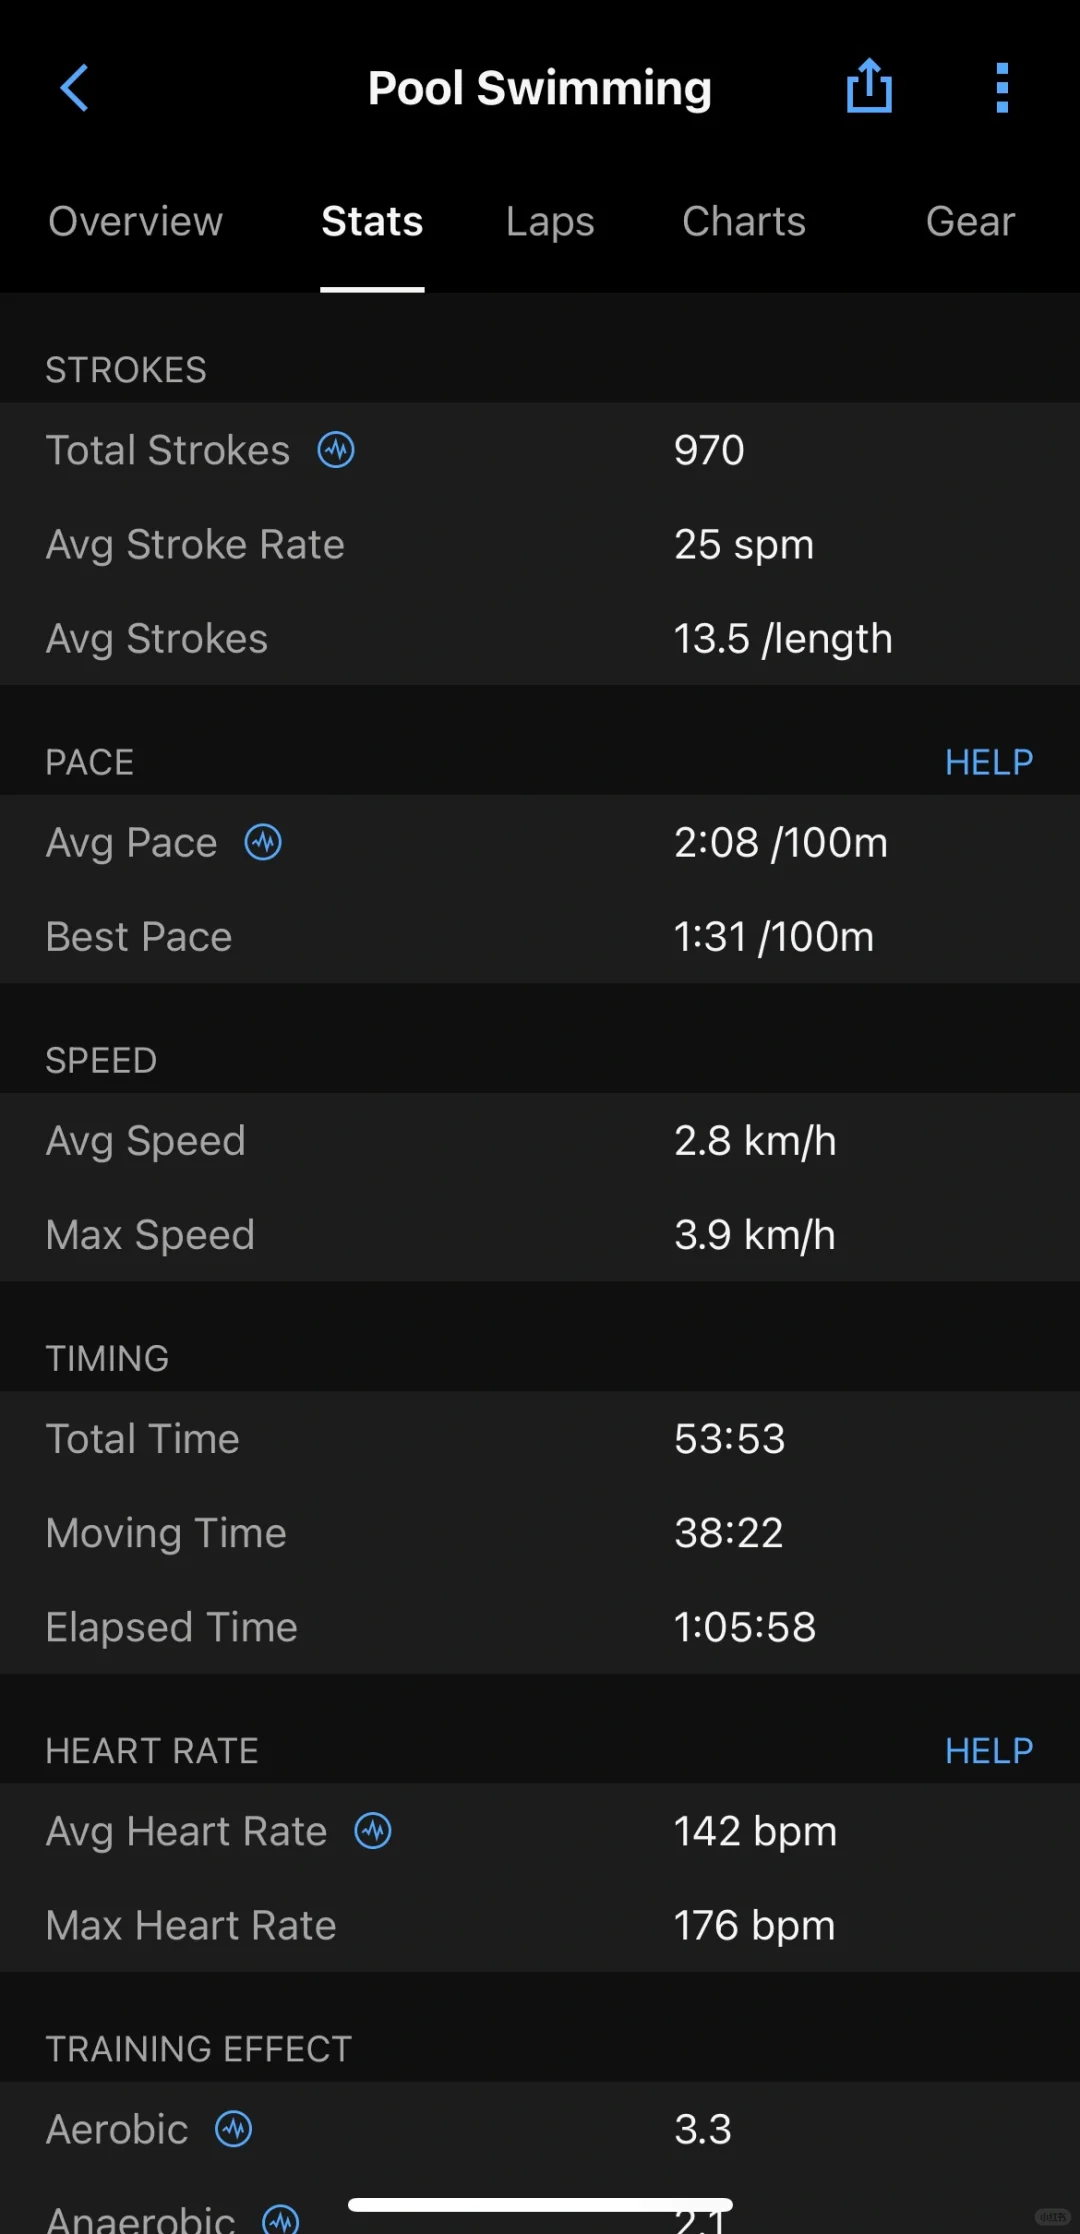Switch to the Overview tab

[135, 221]
